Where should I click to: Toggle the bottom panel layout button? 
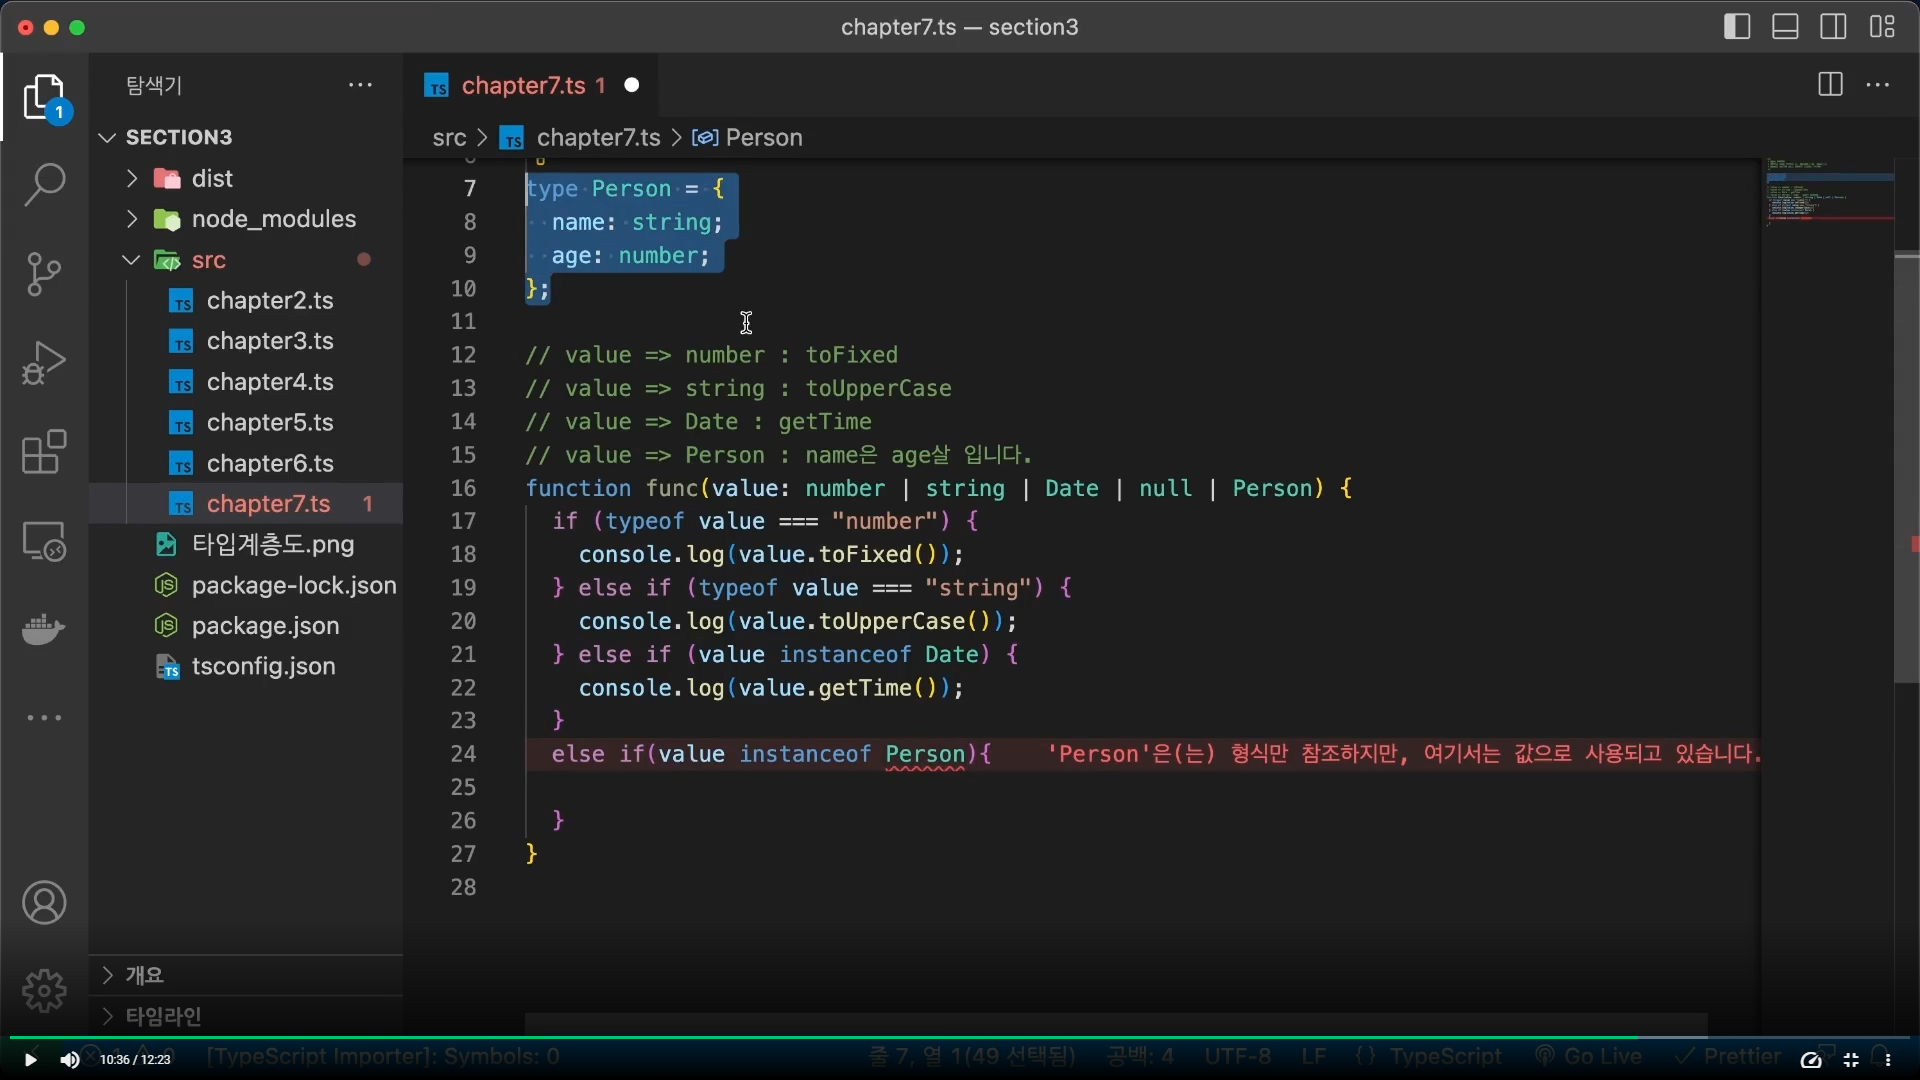coord(1786,27)
